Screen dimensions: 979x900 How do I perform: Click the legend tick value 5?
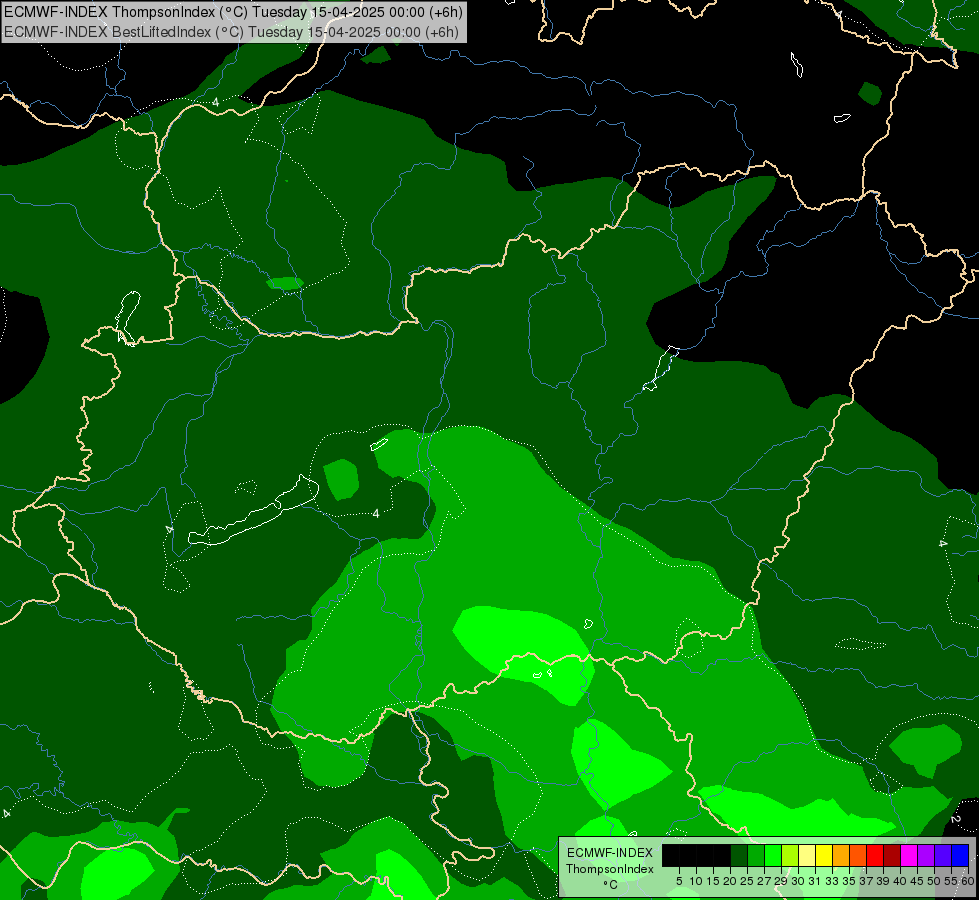[x=679, y=881]
